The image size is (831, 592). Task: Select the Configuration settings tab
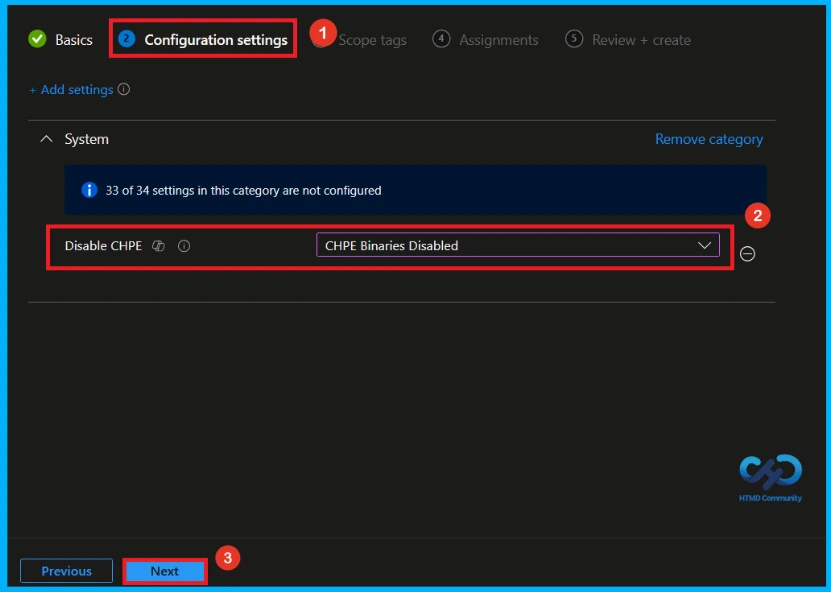click(x=203, y=40)
